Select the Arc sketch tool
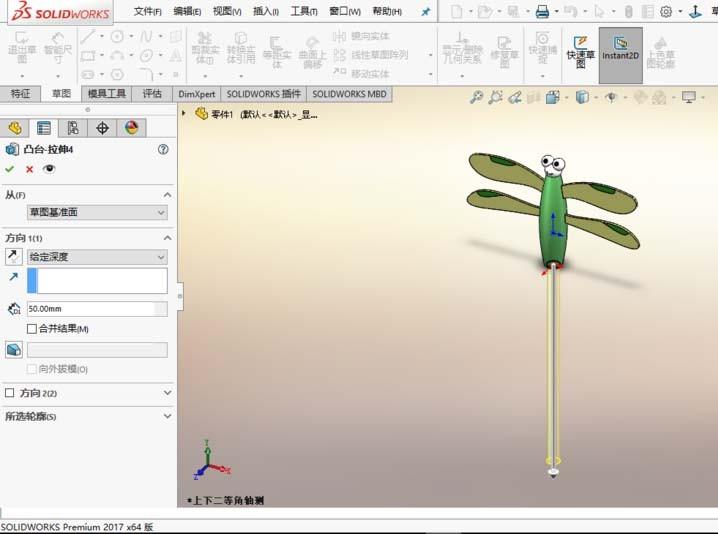 (117, 56)
